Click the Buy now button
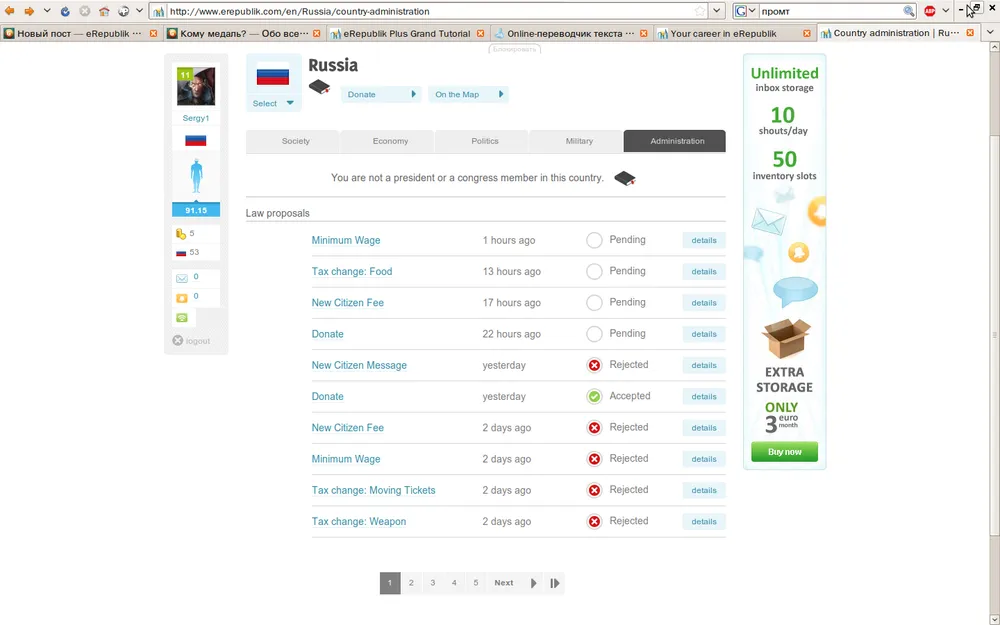This screenshot has height=625, width=1000. (784, 452)
